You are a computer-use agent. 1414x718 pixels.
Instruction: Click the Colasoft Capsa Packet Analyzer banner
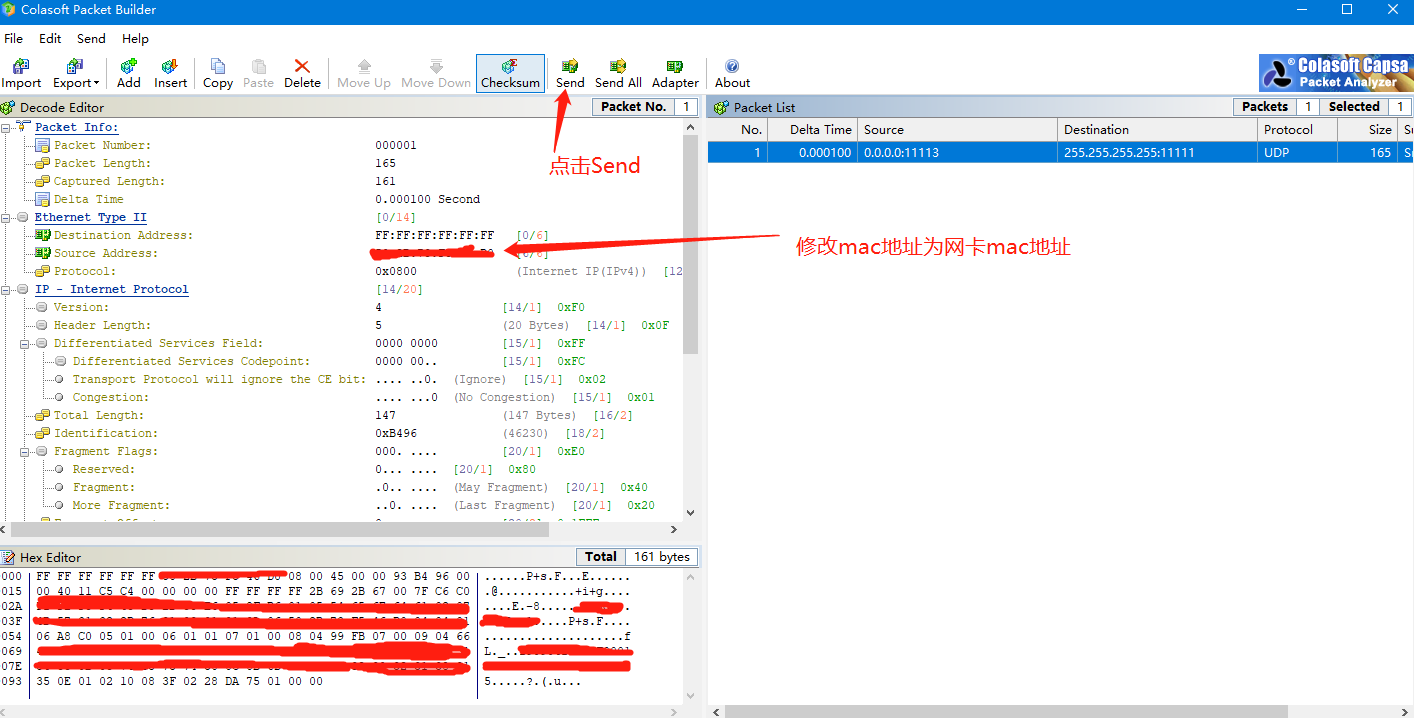tap(1335, 72)
